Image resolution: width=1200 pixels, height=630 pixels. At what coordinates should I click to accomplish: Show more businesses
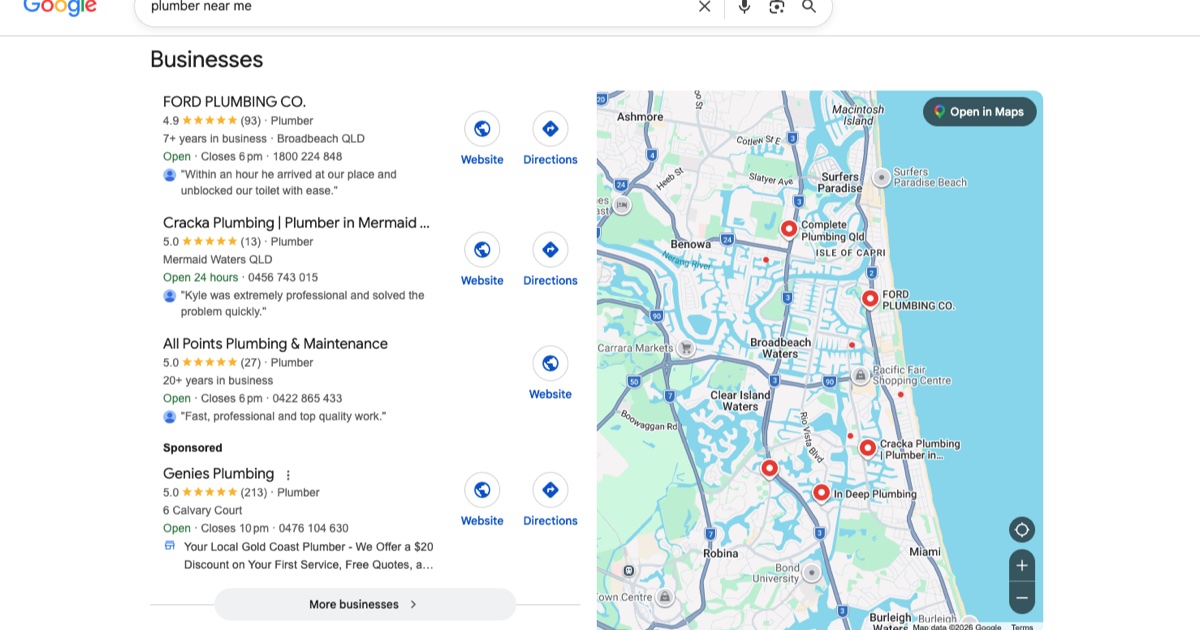365,604
